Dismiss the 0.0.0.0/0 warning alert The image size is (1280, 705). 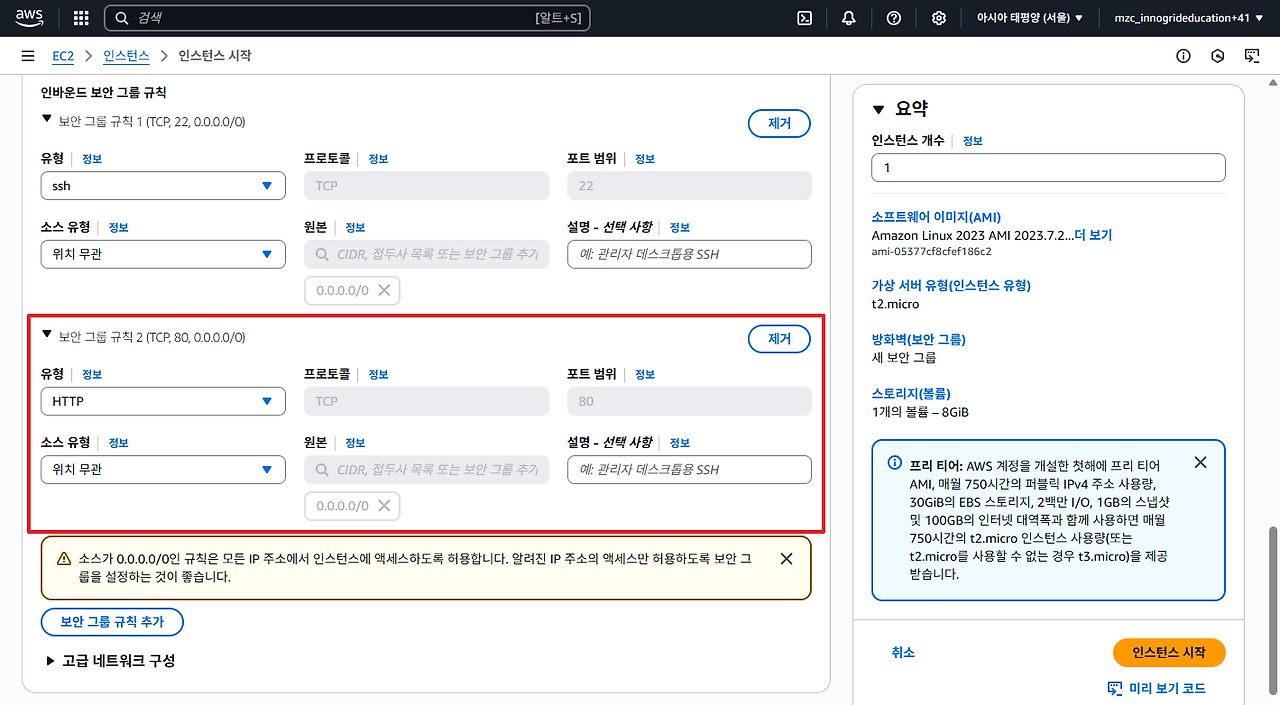786,559
